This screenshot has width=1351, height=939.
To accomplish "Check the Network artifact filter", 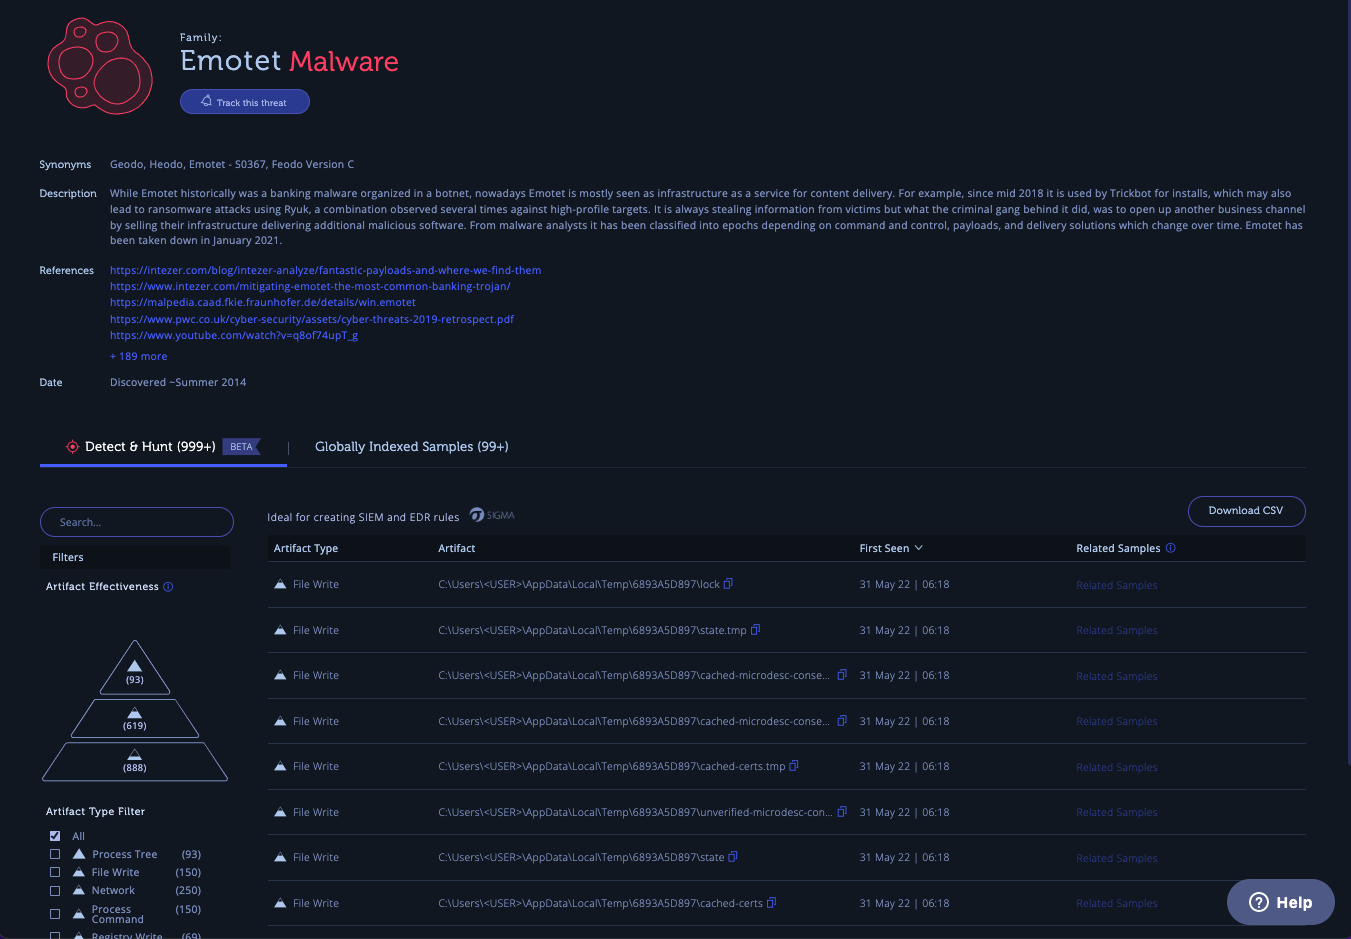I will (55, 890).
